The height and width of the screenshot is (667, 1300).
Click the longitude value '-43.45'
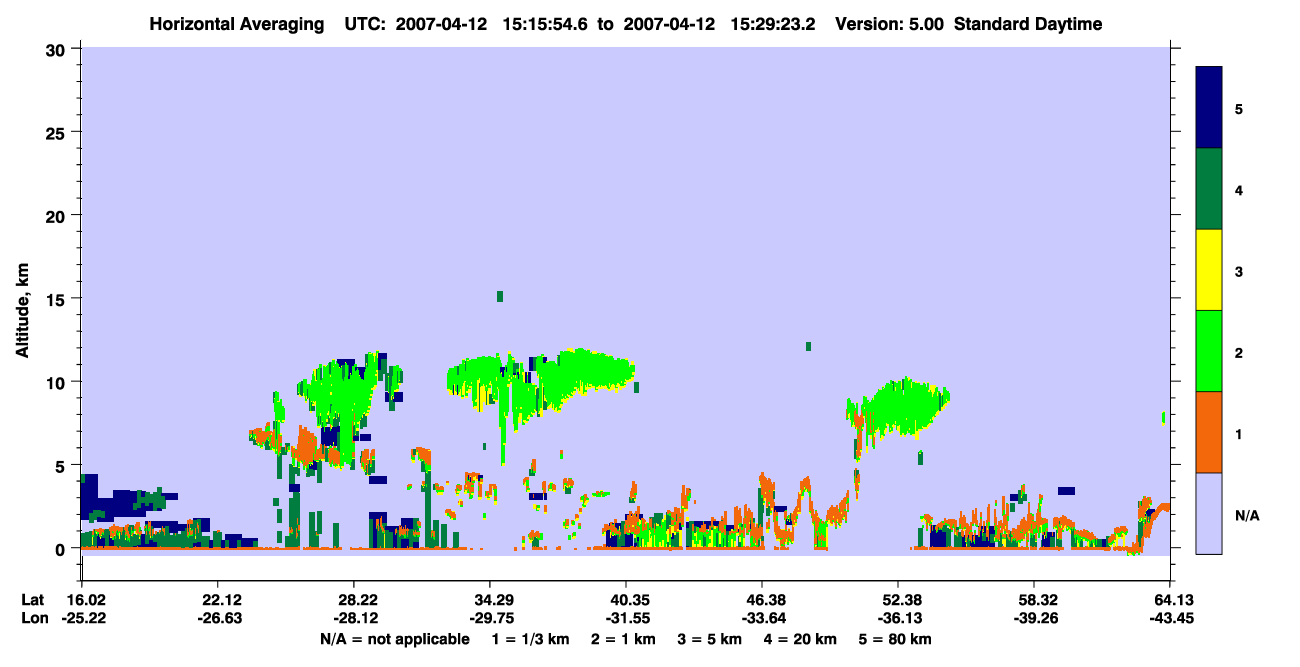(1170, 619)
